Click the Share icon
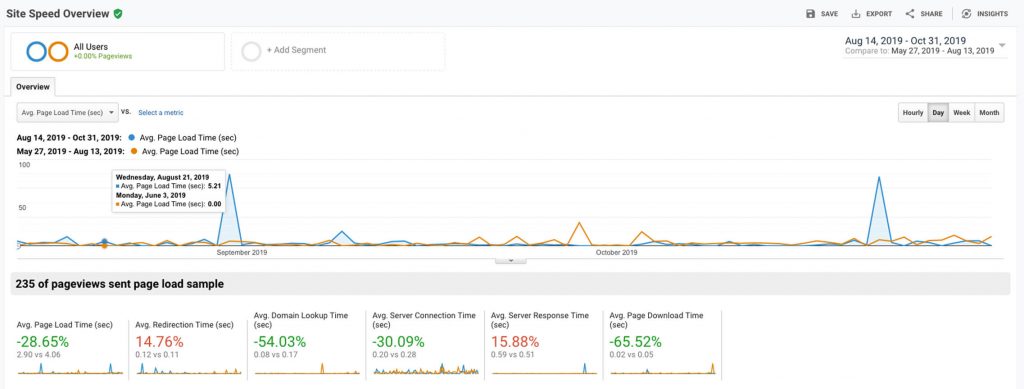This screenshot has height=389, width=1024. [x=910, y=14]
